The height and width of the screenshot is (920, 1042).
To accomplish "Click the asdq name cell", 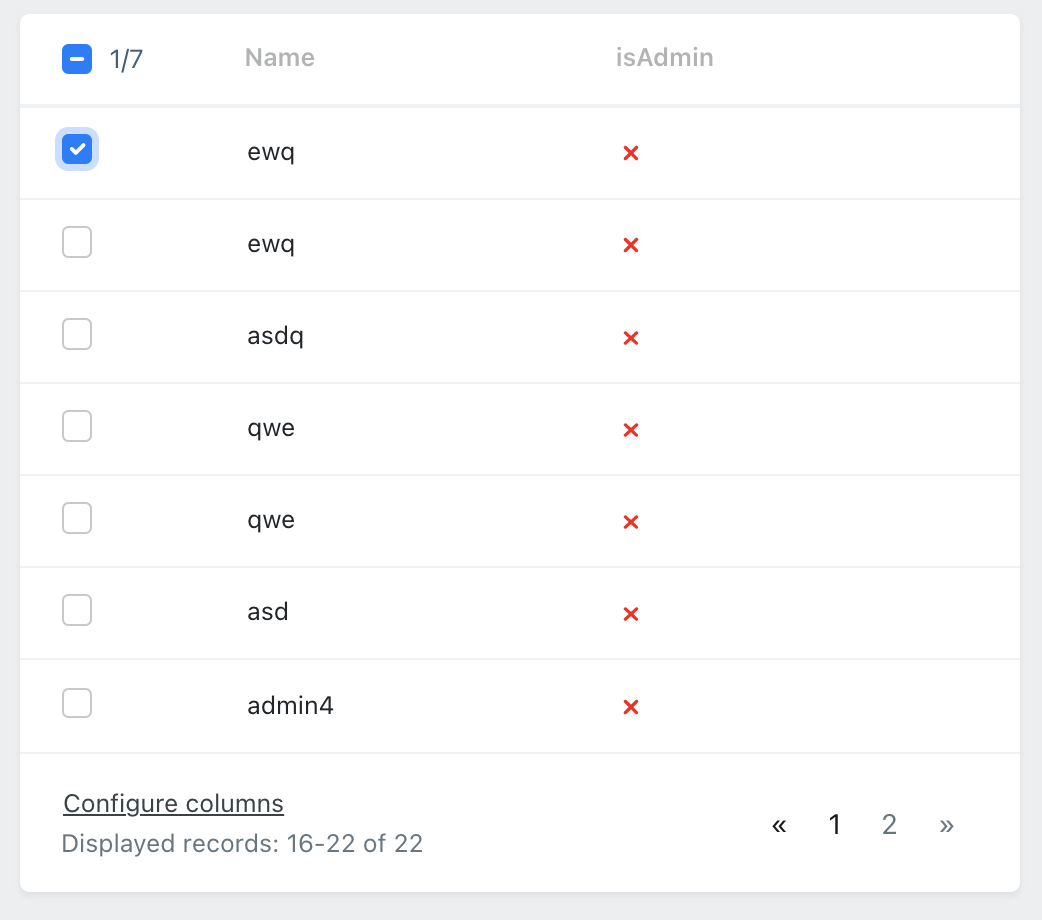I will (x=275, y=336).
